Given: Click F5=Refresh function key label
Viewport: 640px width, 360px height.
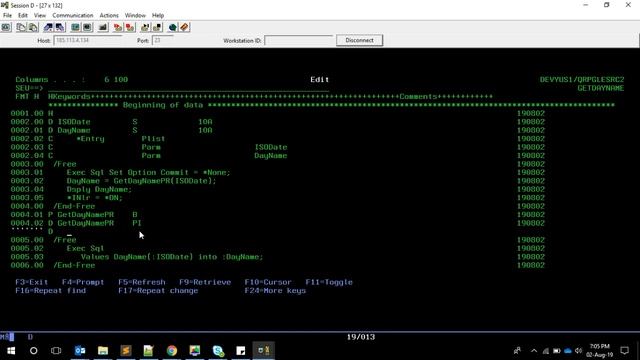Looking at the screenshot, I should 142,282.
